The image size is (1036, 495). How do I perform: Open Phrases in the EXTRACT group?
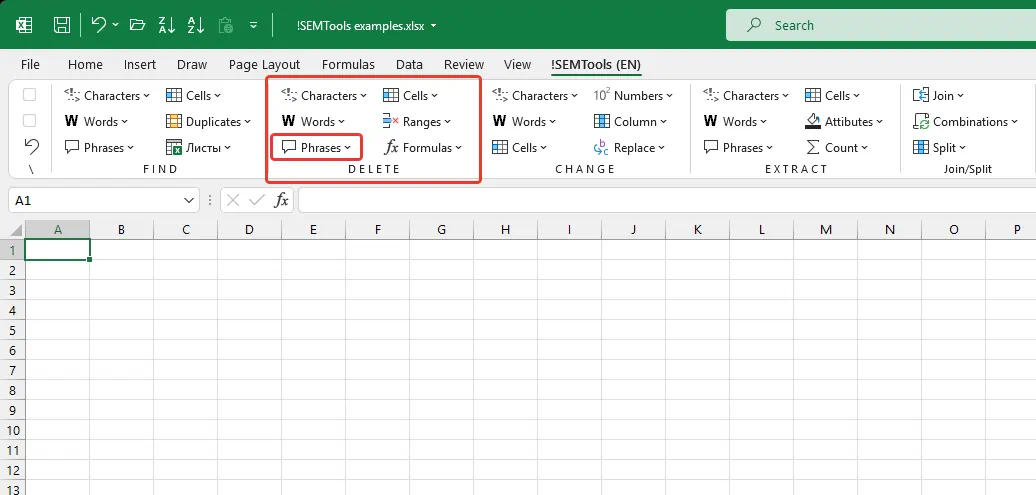click(738, 148)
